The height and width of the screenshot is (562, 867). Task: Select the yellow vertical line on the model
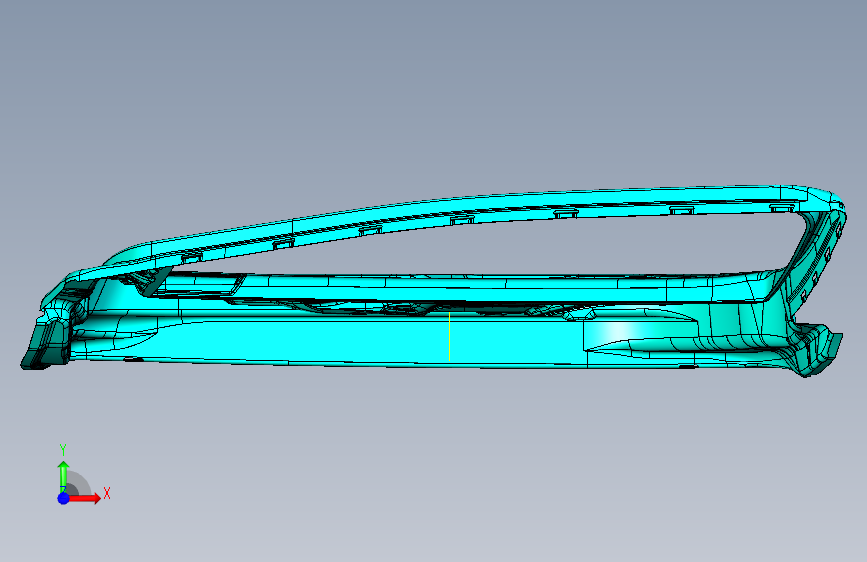click(x=450, y=336)
